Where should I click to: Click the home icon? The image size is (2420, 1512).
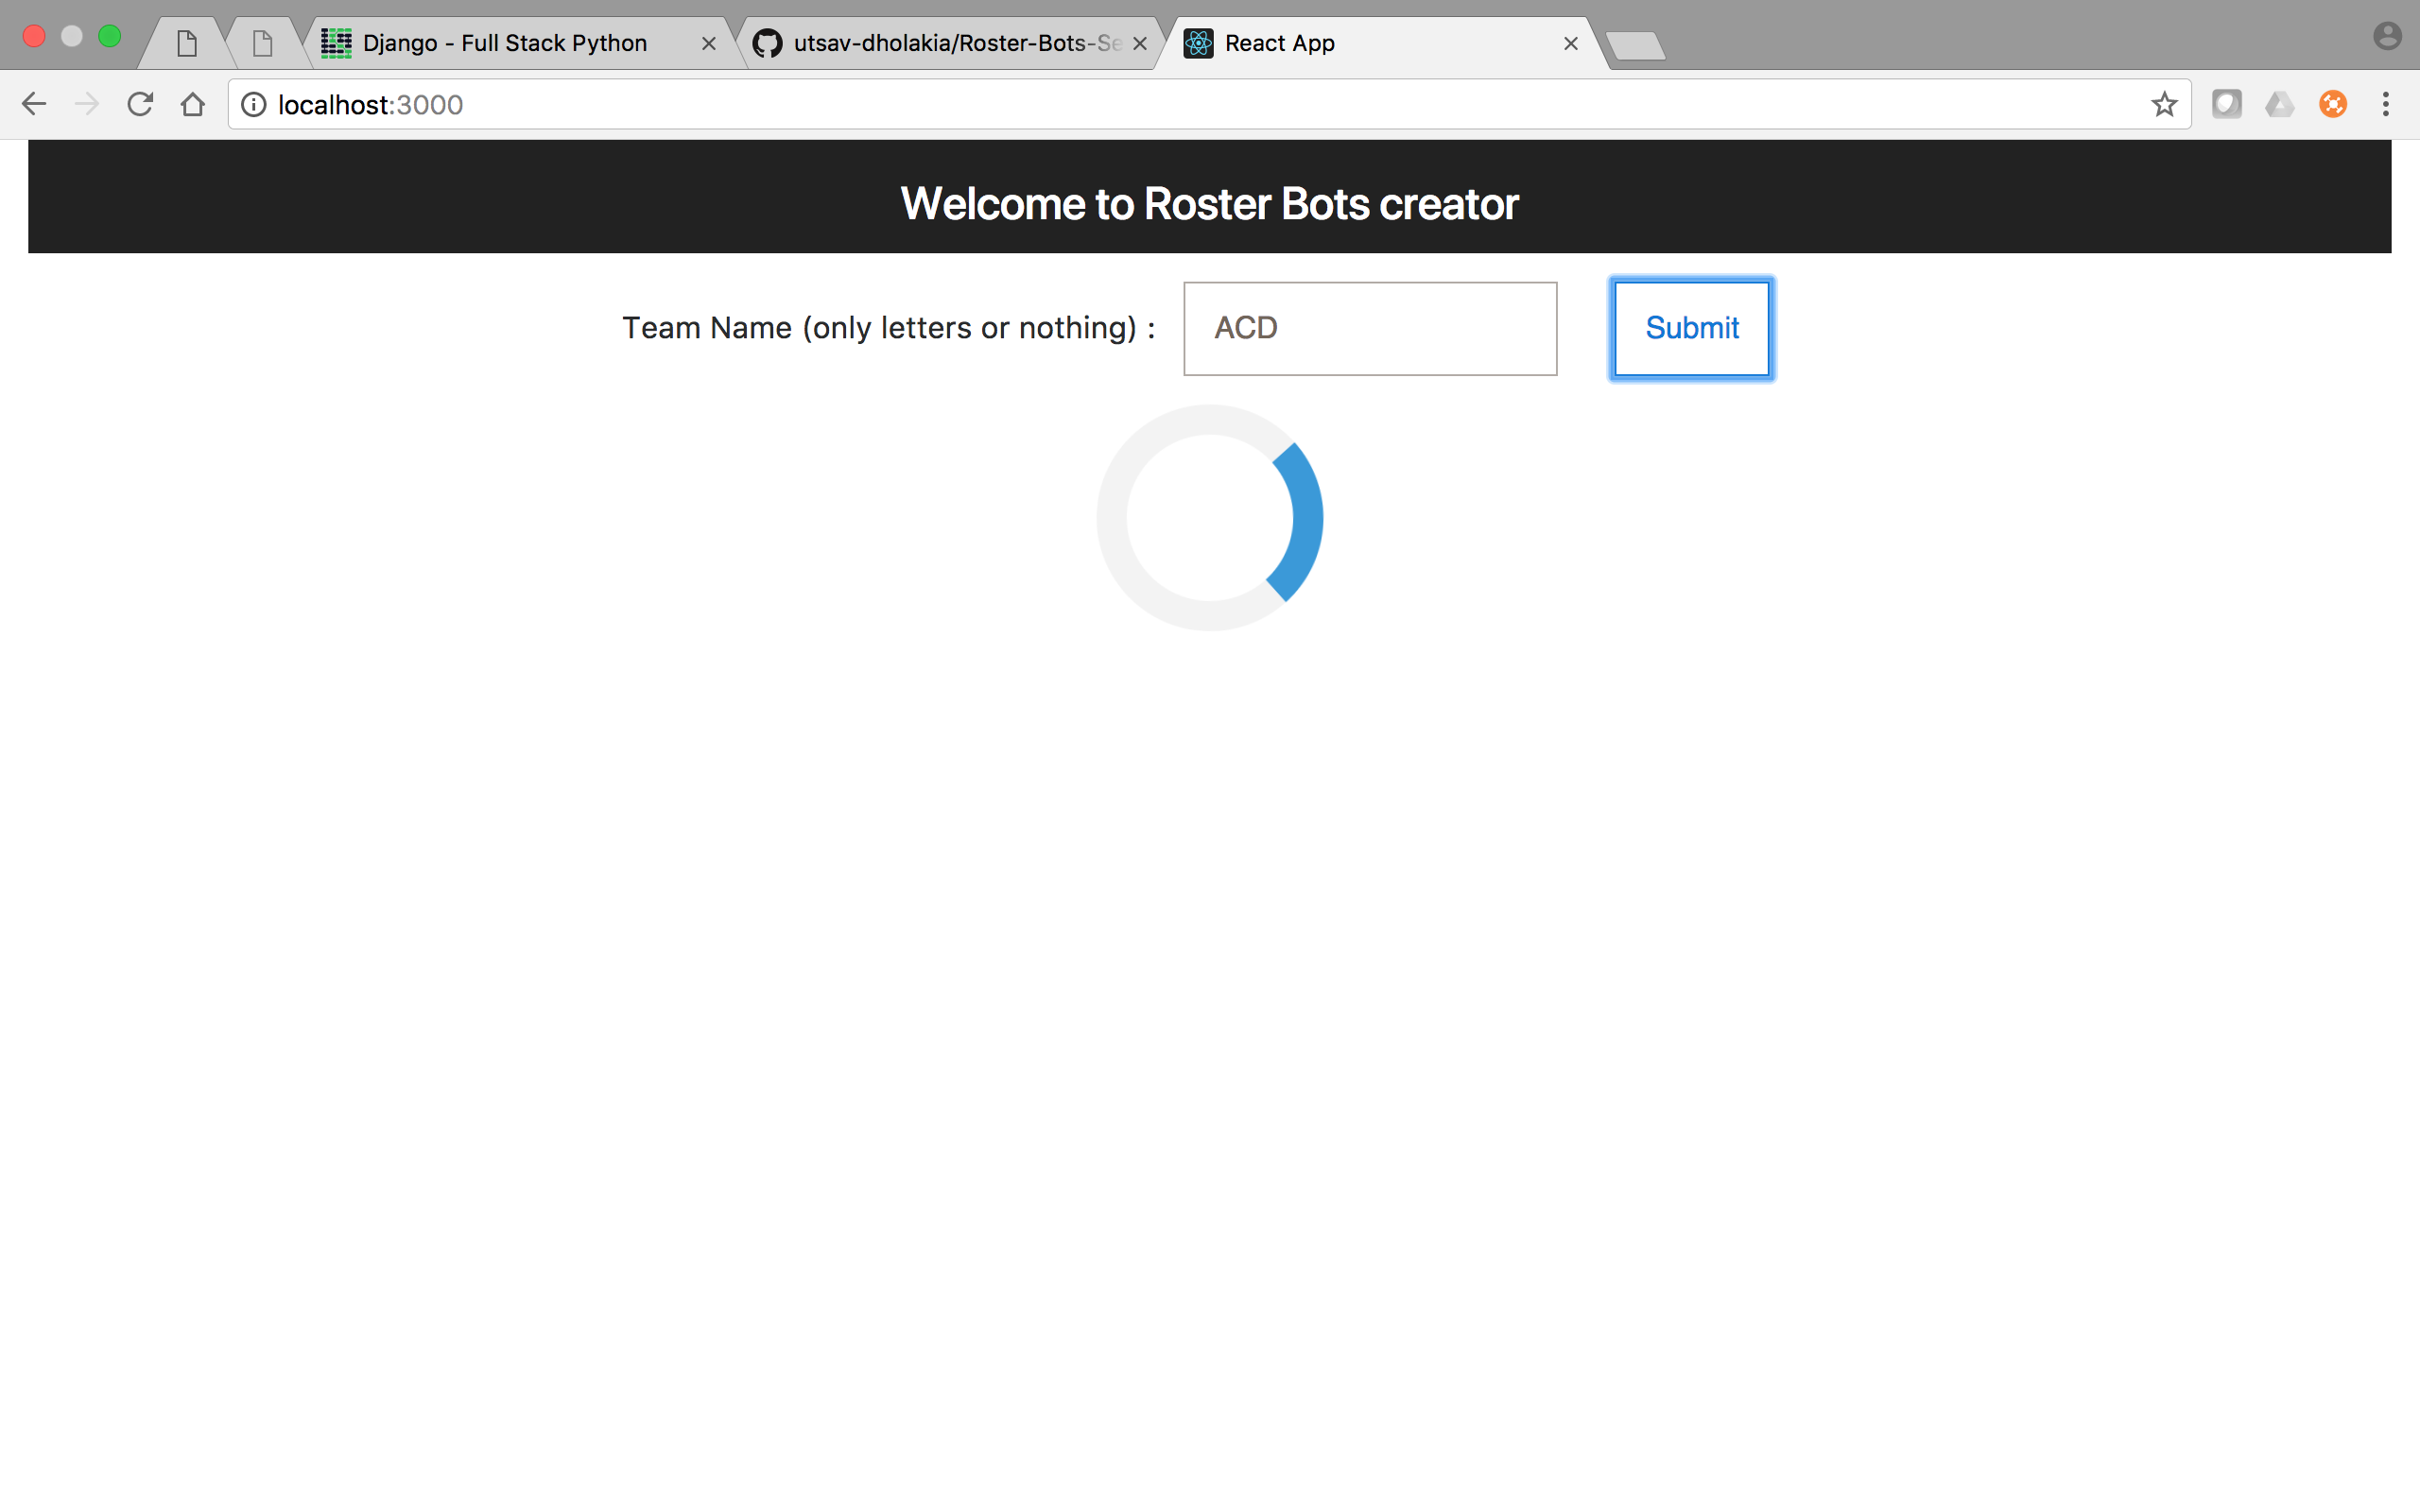coord(193,103)
